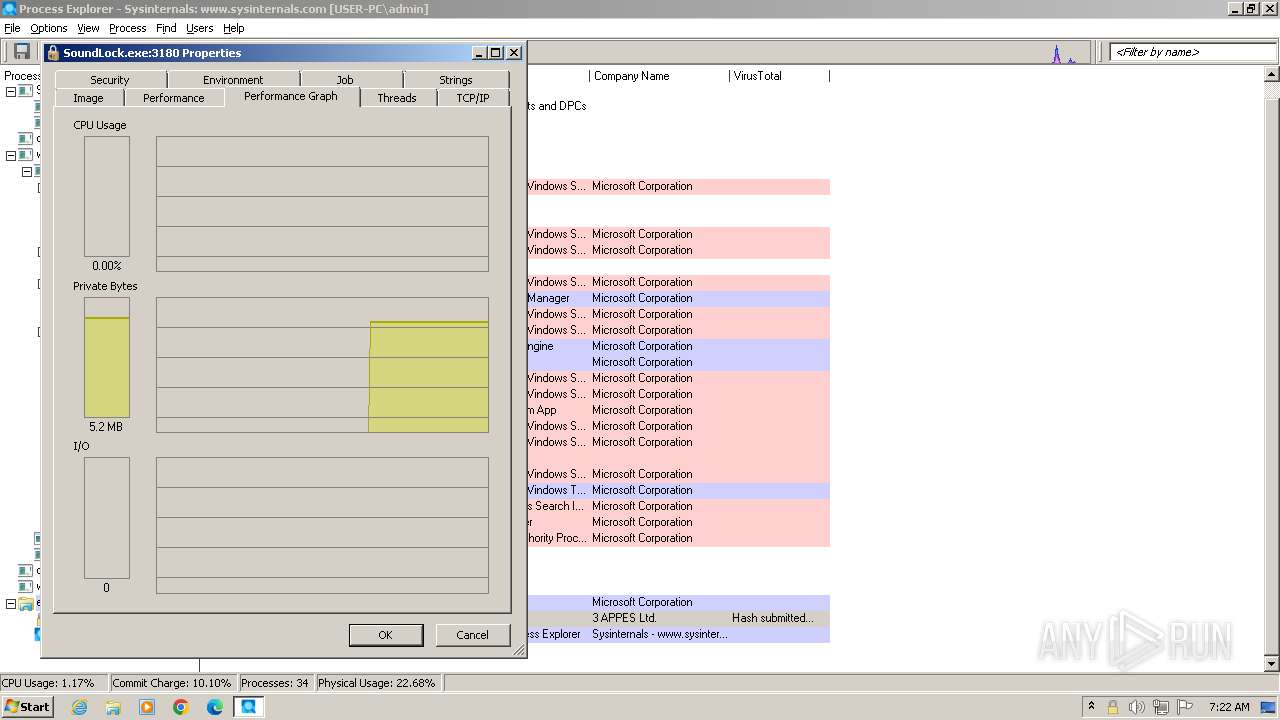
Task: Click the CPU Usage history graph
Action: (322, 204)
